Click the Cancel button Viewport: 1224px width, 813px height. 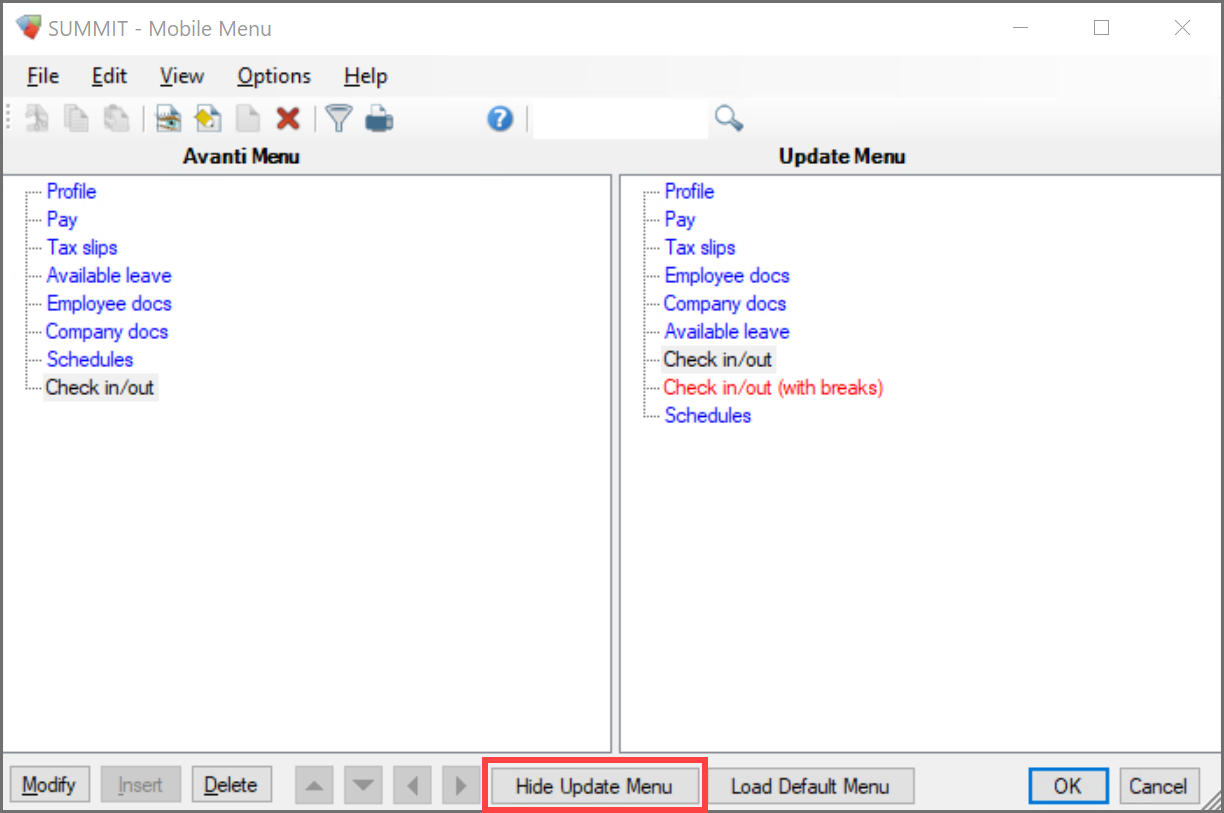point(1159,786)
